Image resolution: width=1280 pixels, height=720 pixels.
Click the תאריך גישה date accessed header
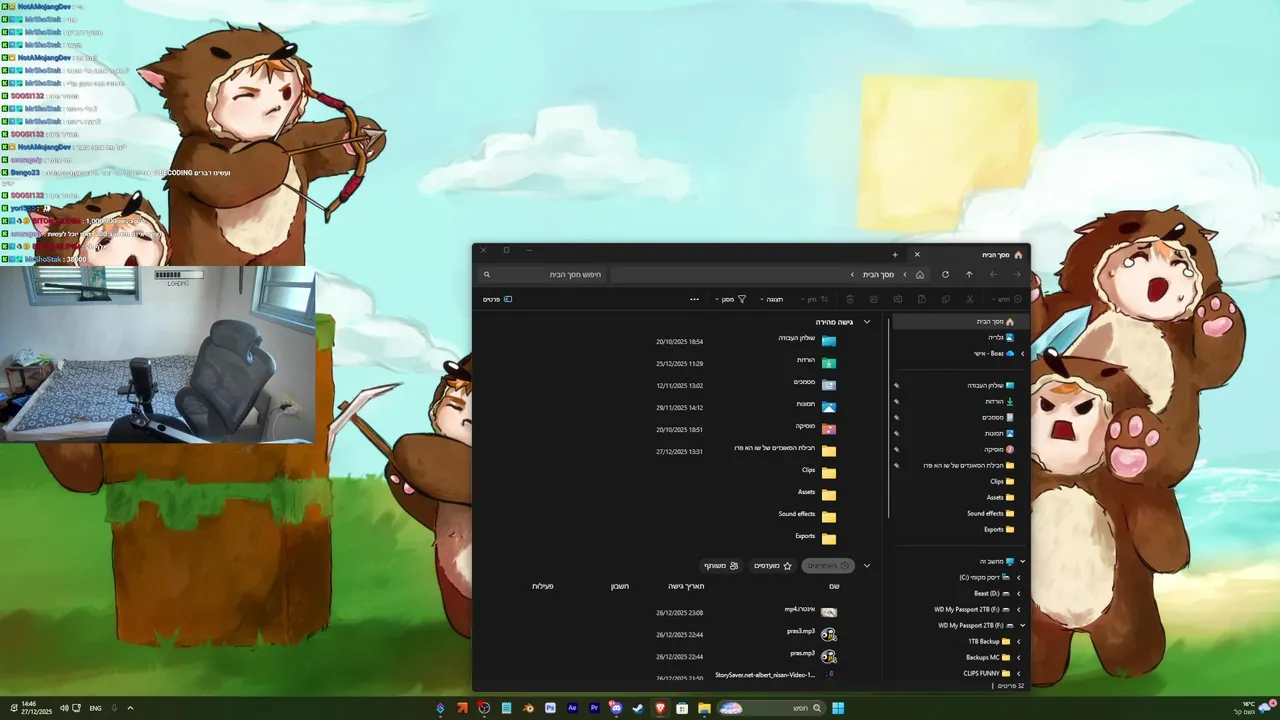[x=686, y=586]
